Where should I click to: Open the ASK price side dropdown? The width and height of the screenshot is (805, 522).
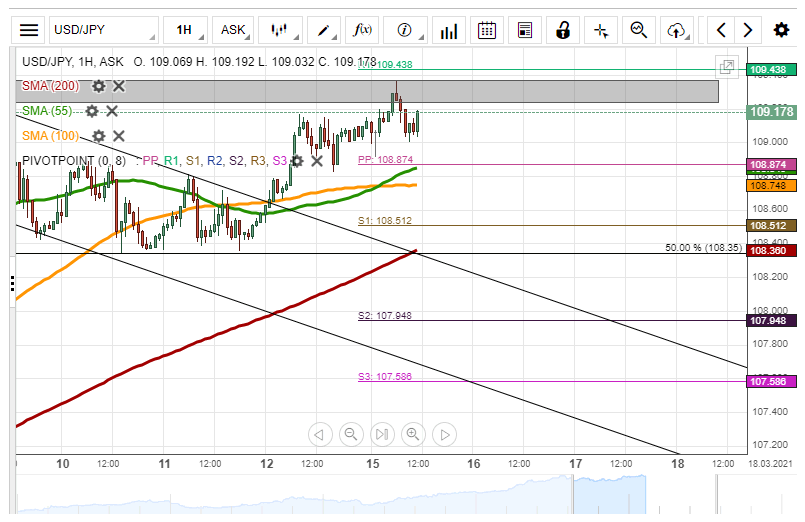pos(233,30)
